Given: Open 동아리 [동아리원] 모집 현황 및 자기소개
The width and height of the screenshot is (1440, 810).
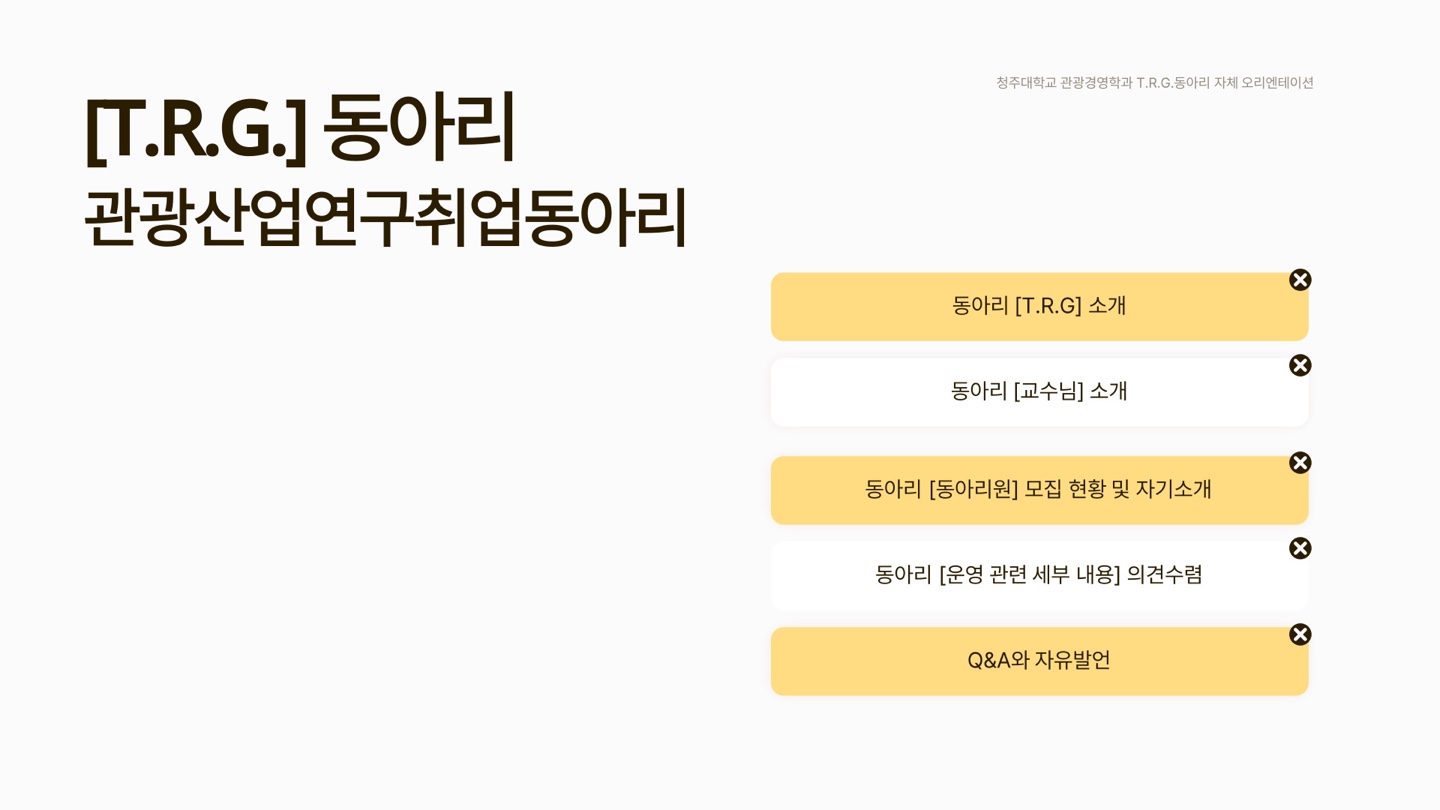Looking at the screenshot, I should coord(1039,490).
